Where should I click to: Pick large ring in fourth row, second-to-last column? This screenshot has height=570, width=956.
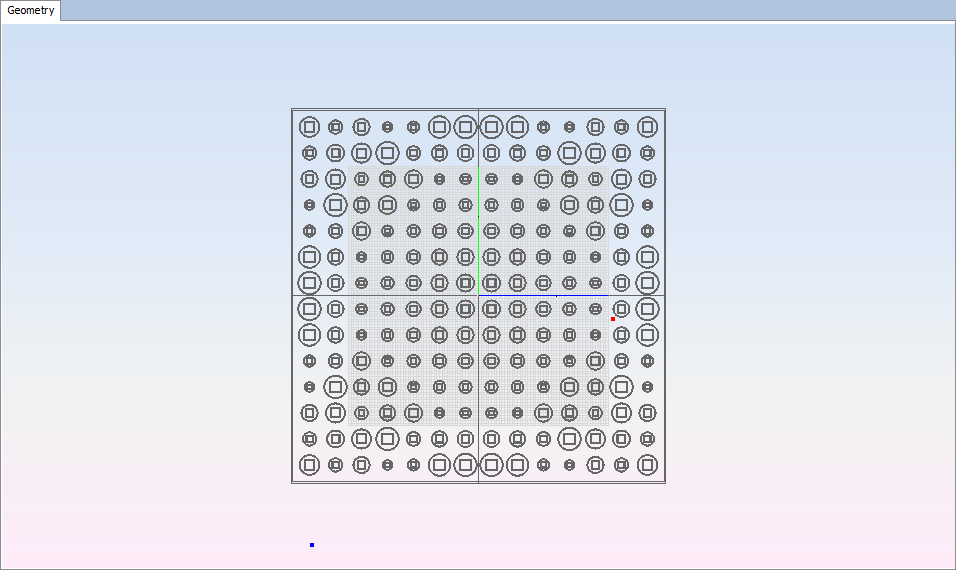[x=621, y=205]
